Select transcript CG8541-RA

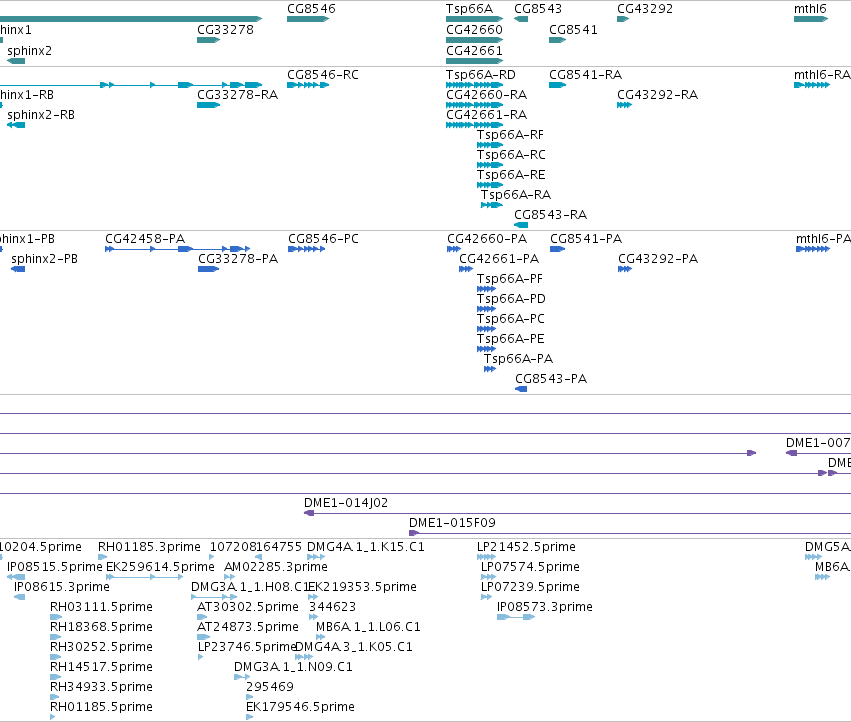point(557,85)
